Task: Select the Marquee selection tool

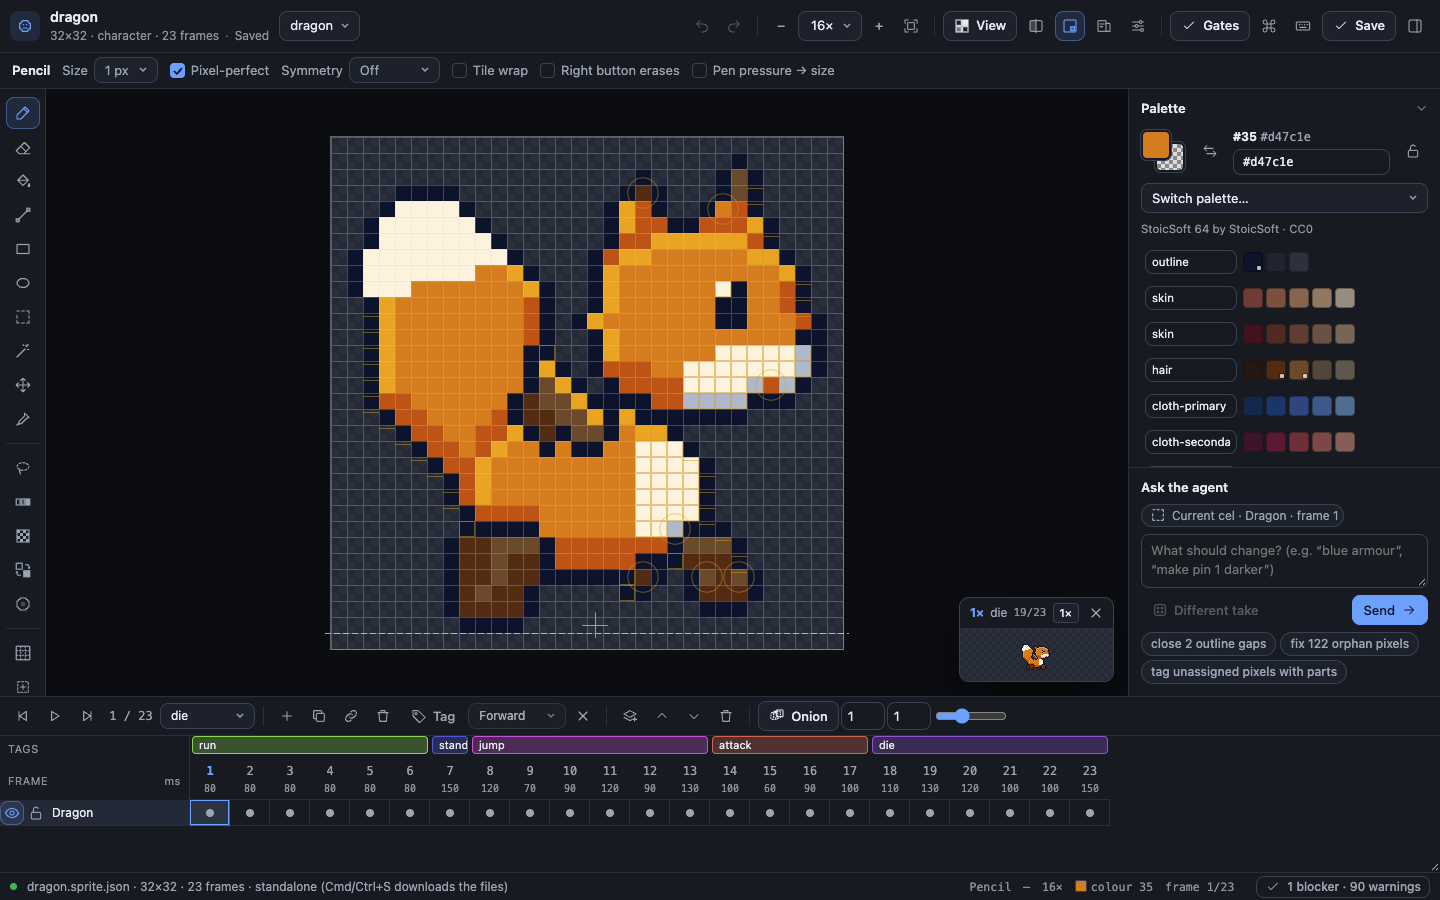Action: pyautogui.click(x=23, y=317)
